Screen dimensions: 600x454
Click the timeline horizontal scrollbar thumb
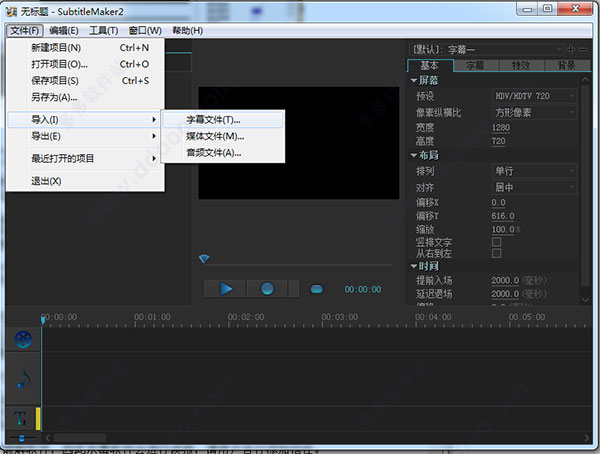pyautogui.click(x=80, y=438)
